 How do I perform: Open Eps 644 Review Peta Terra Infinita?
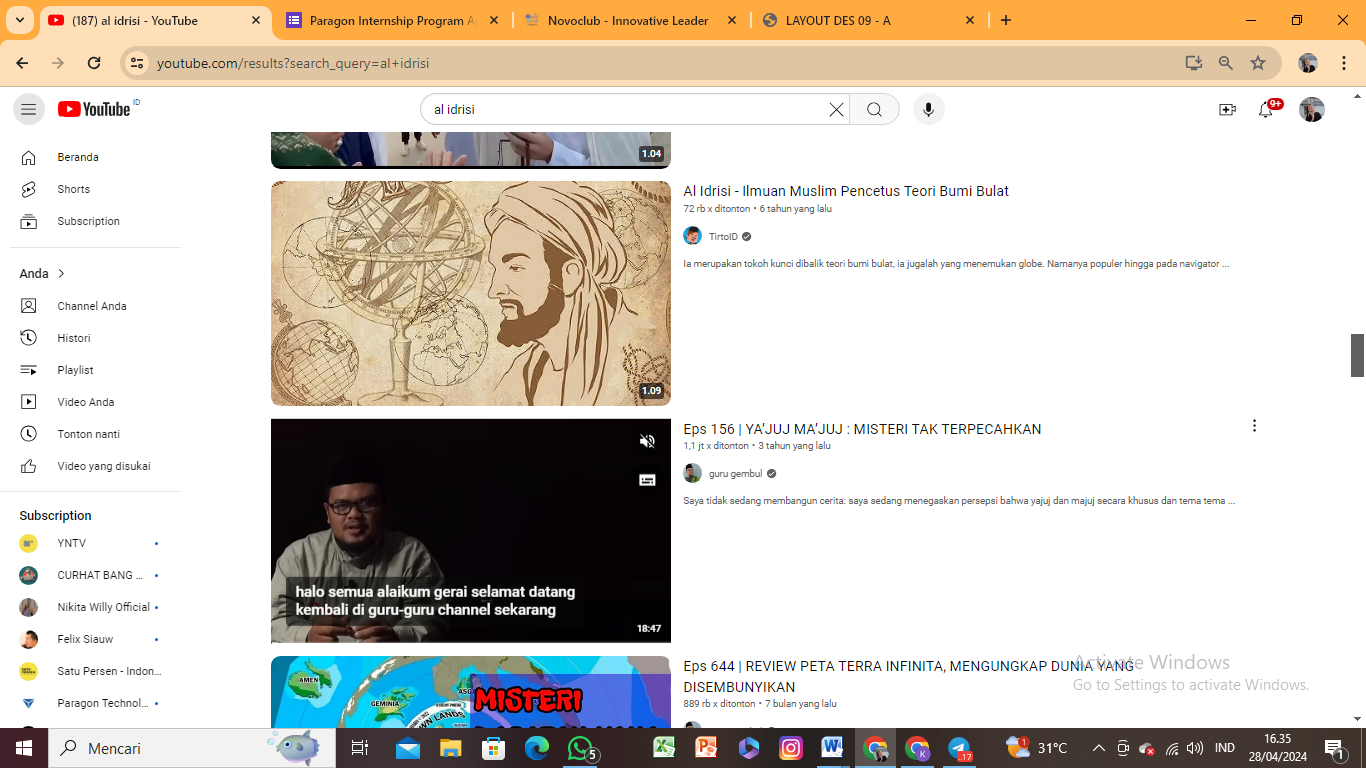908,676
